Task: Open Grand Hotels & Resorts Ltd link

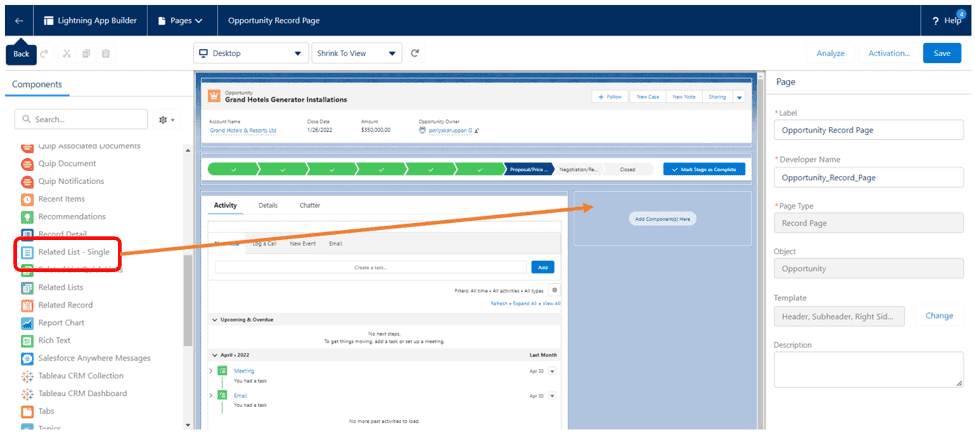Action: [x=243, y=131]
